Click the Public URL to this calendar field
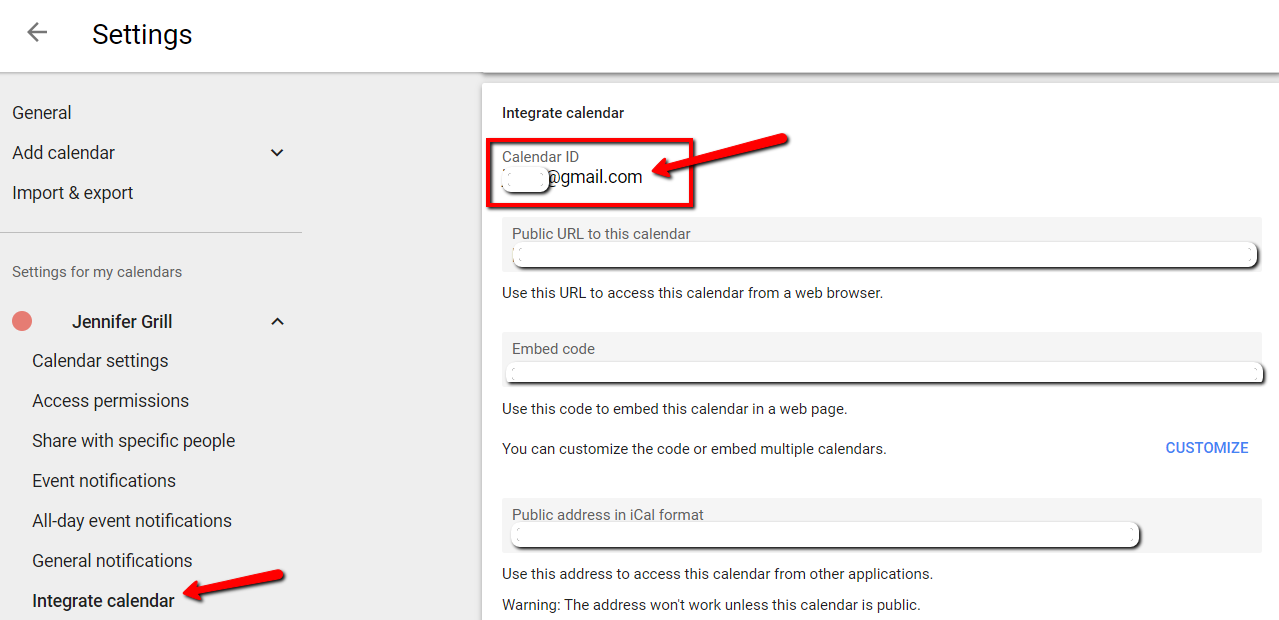Screen dimensions: 1279x620 (882, 245)
